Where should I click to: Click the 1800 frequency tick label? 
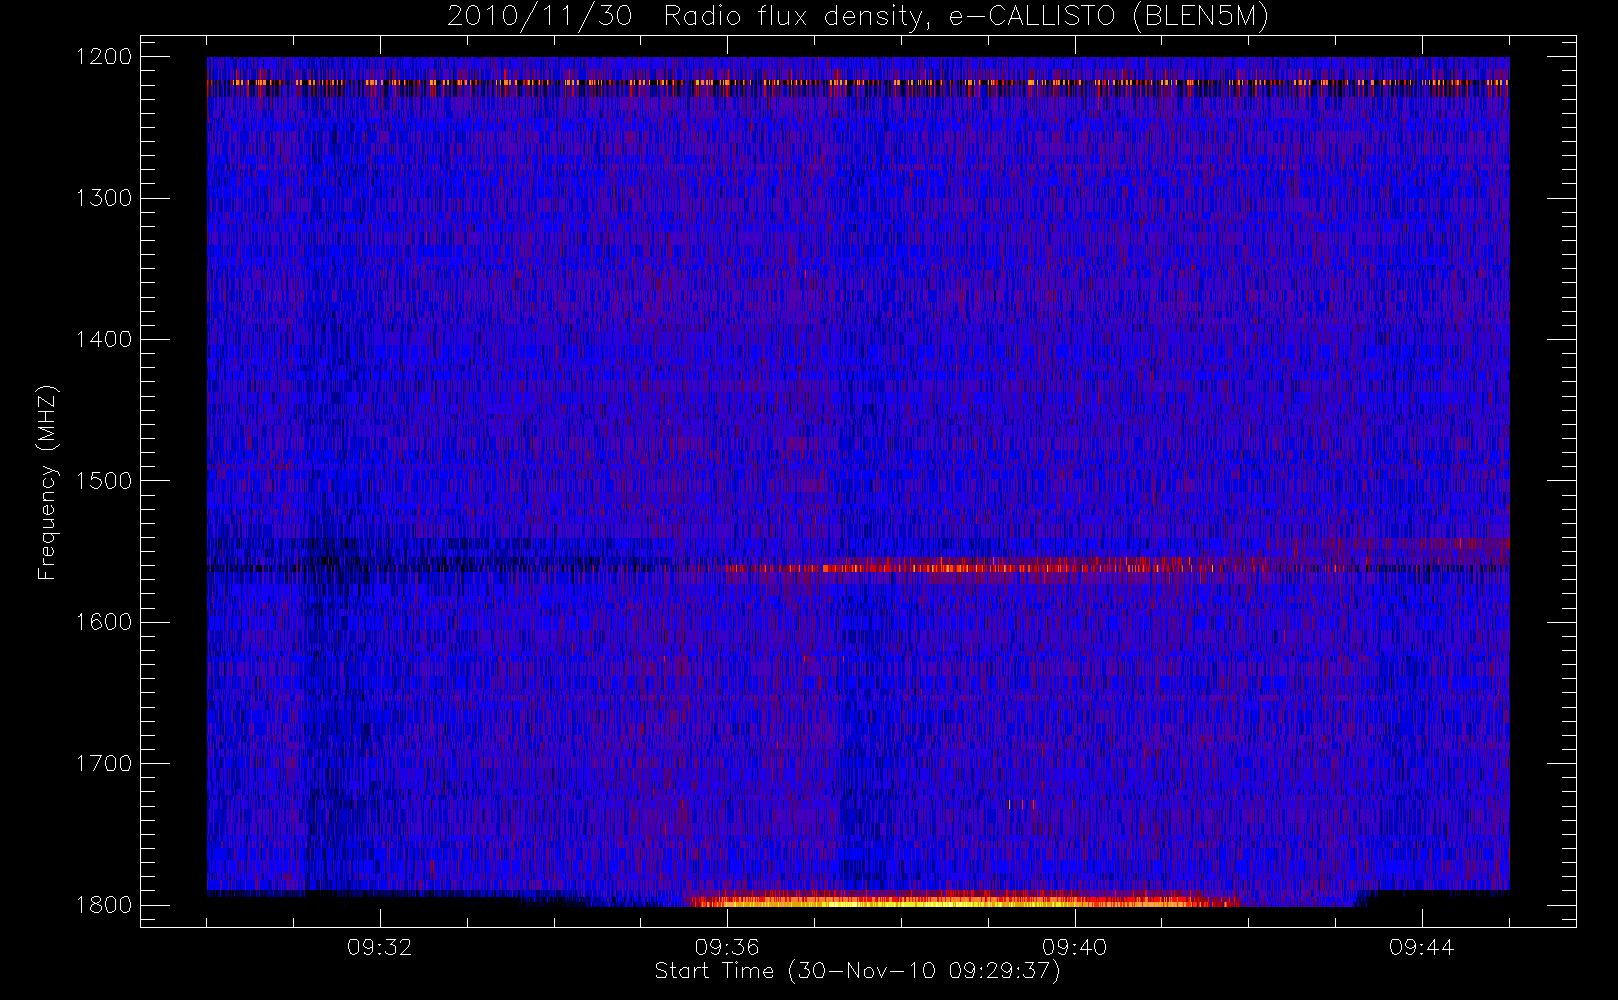point(104,904)
